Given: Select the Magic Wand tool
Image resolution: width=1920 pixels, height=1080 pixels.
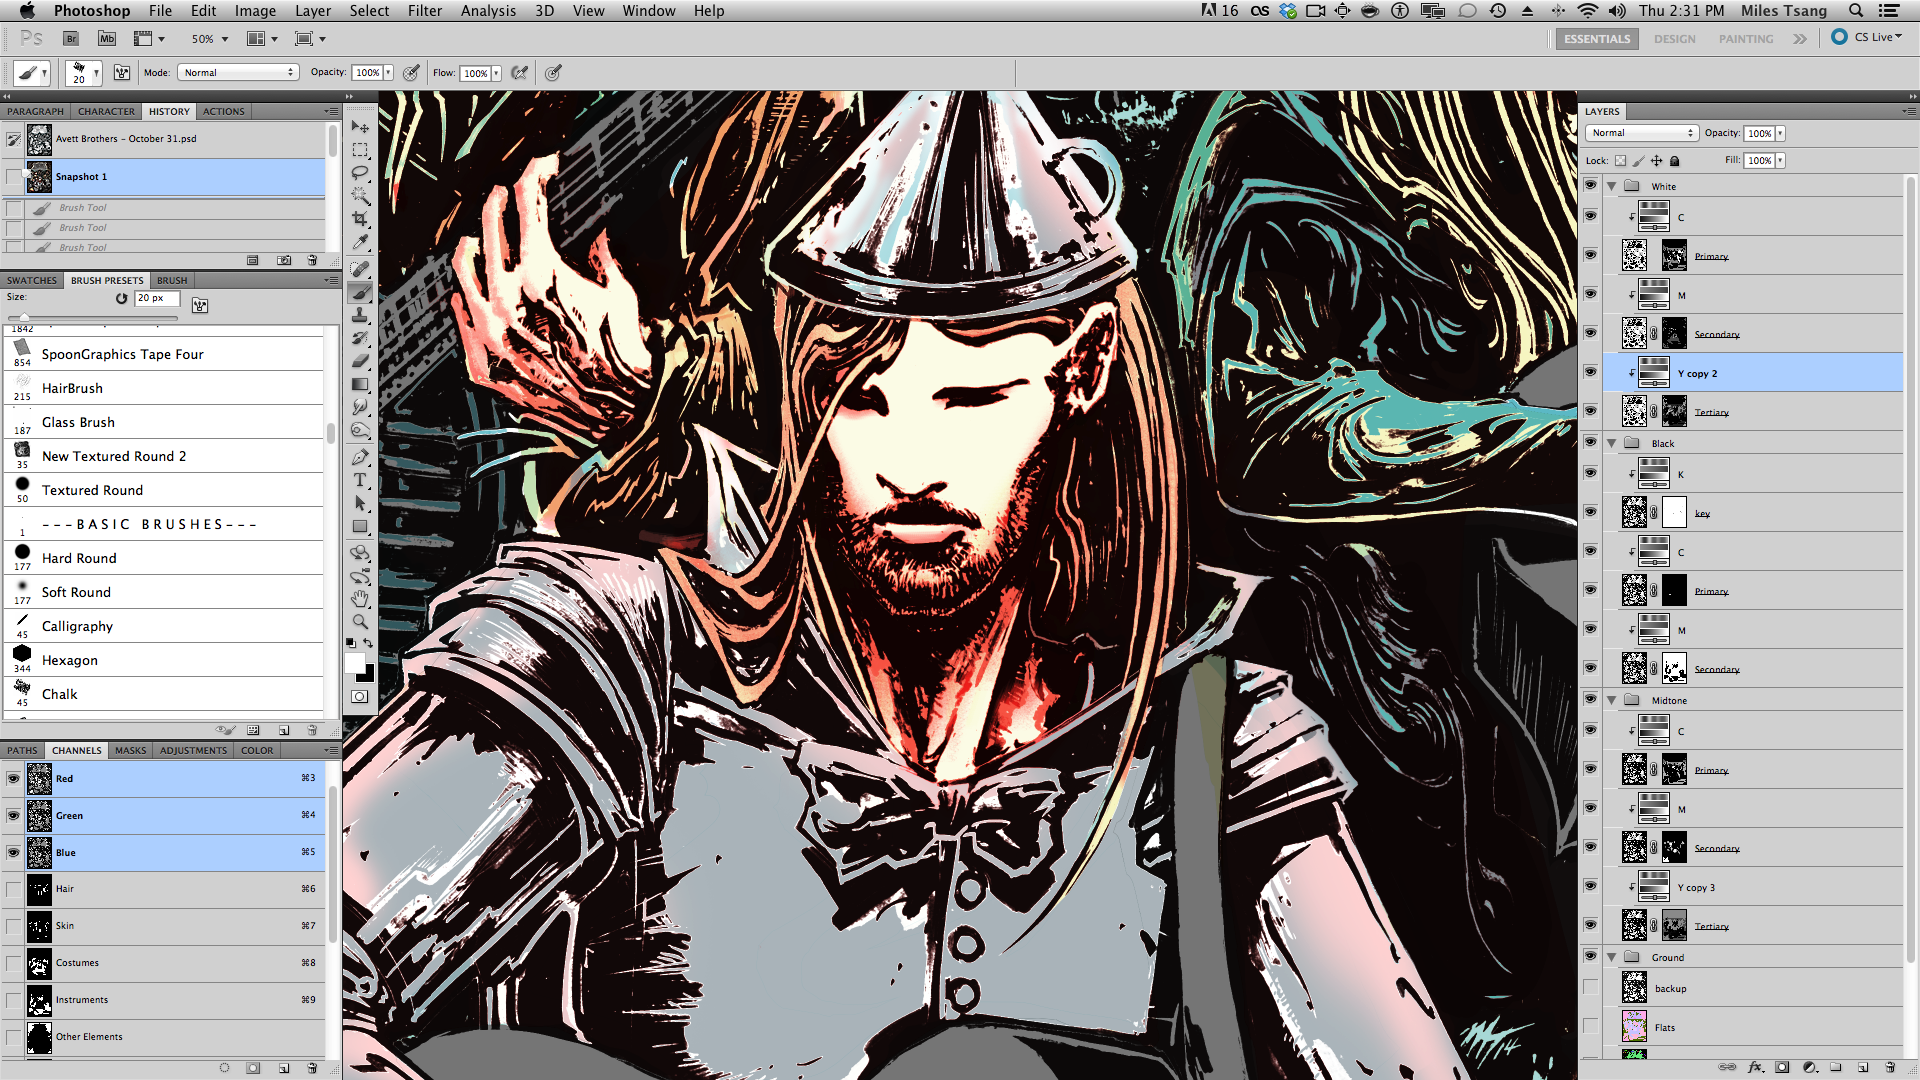Looking at the screenshot, I should (x=360, y=196).
